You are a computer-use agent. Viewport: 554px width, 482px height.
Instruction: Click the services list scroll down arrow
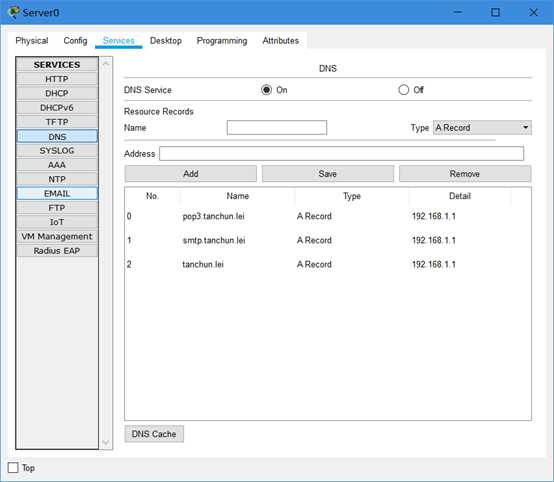(x=106, y=442)
